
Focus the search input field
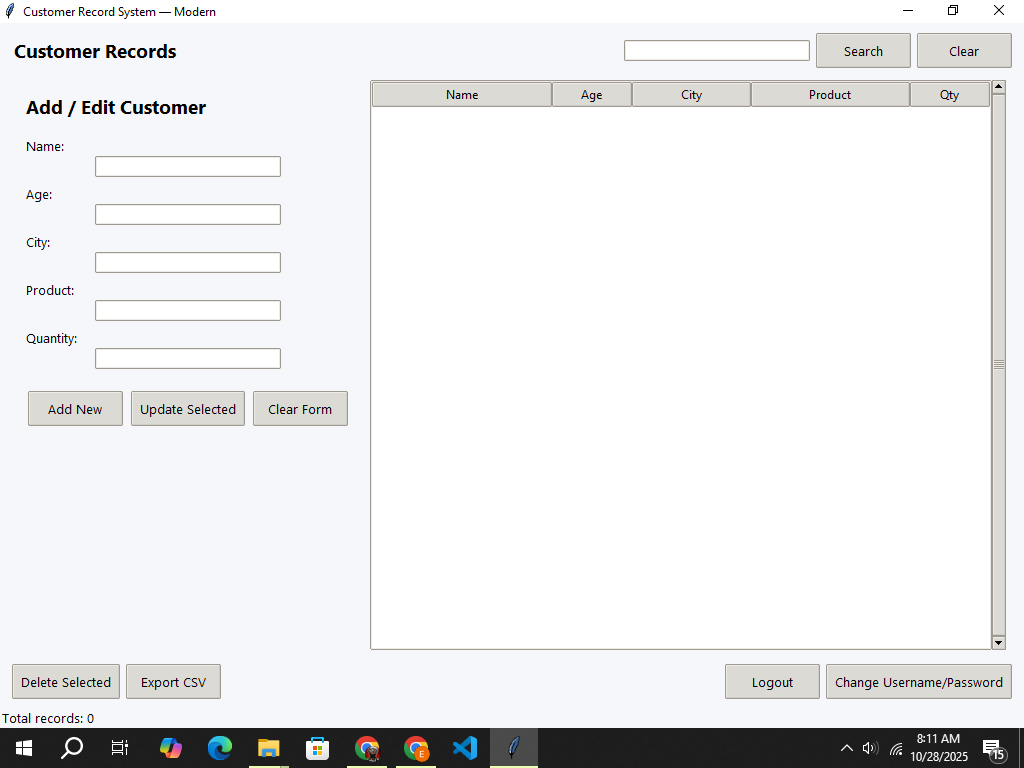pos(716,51)
